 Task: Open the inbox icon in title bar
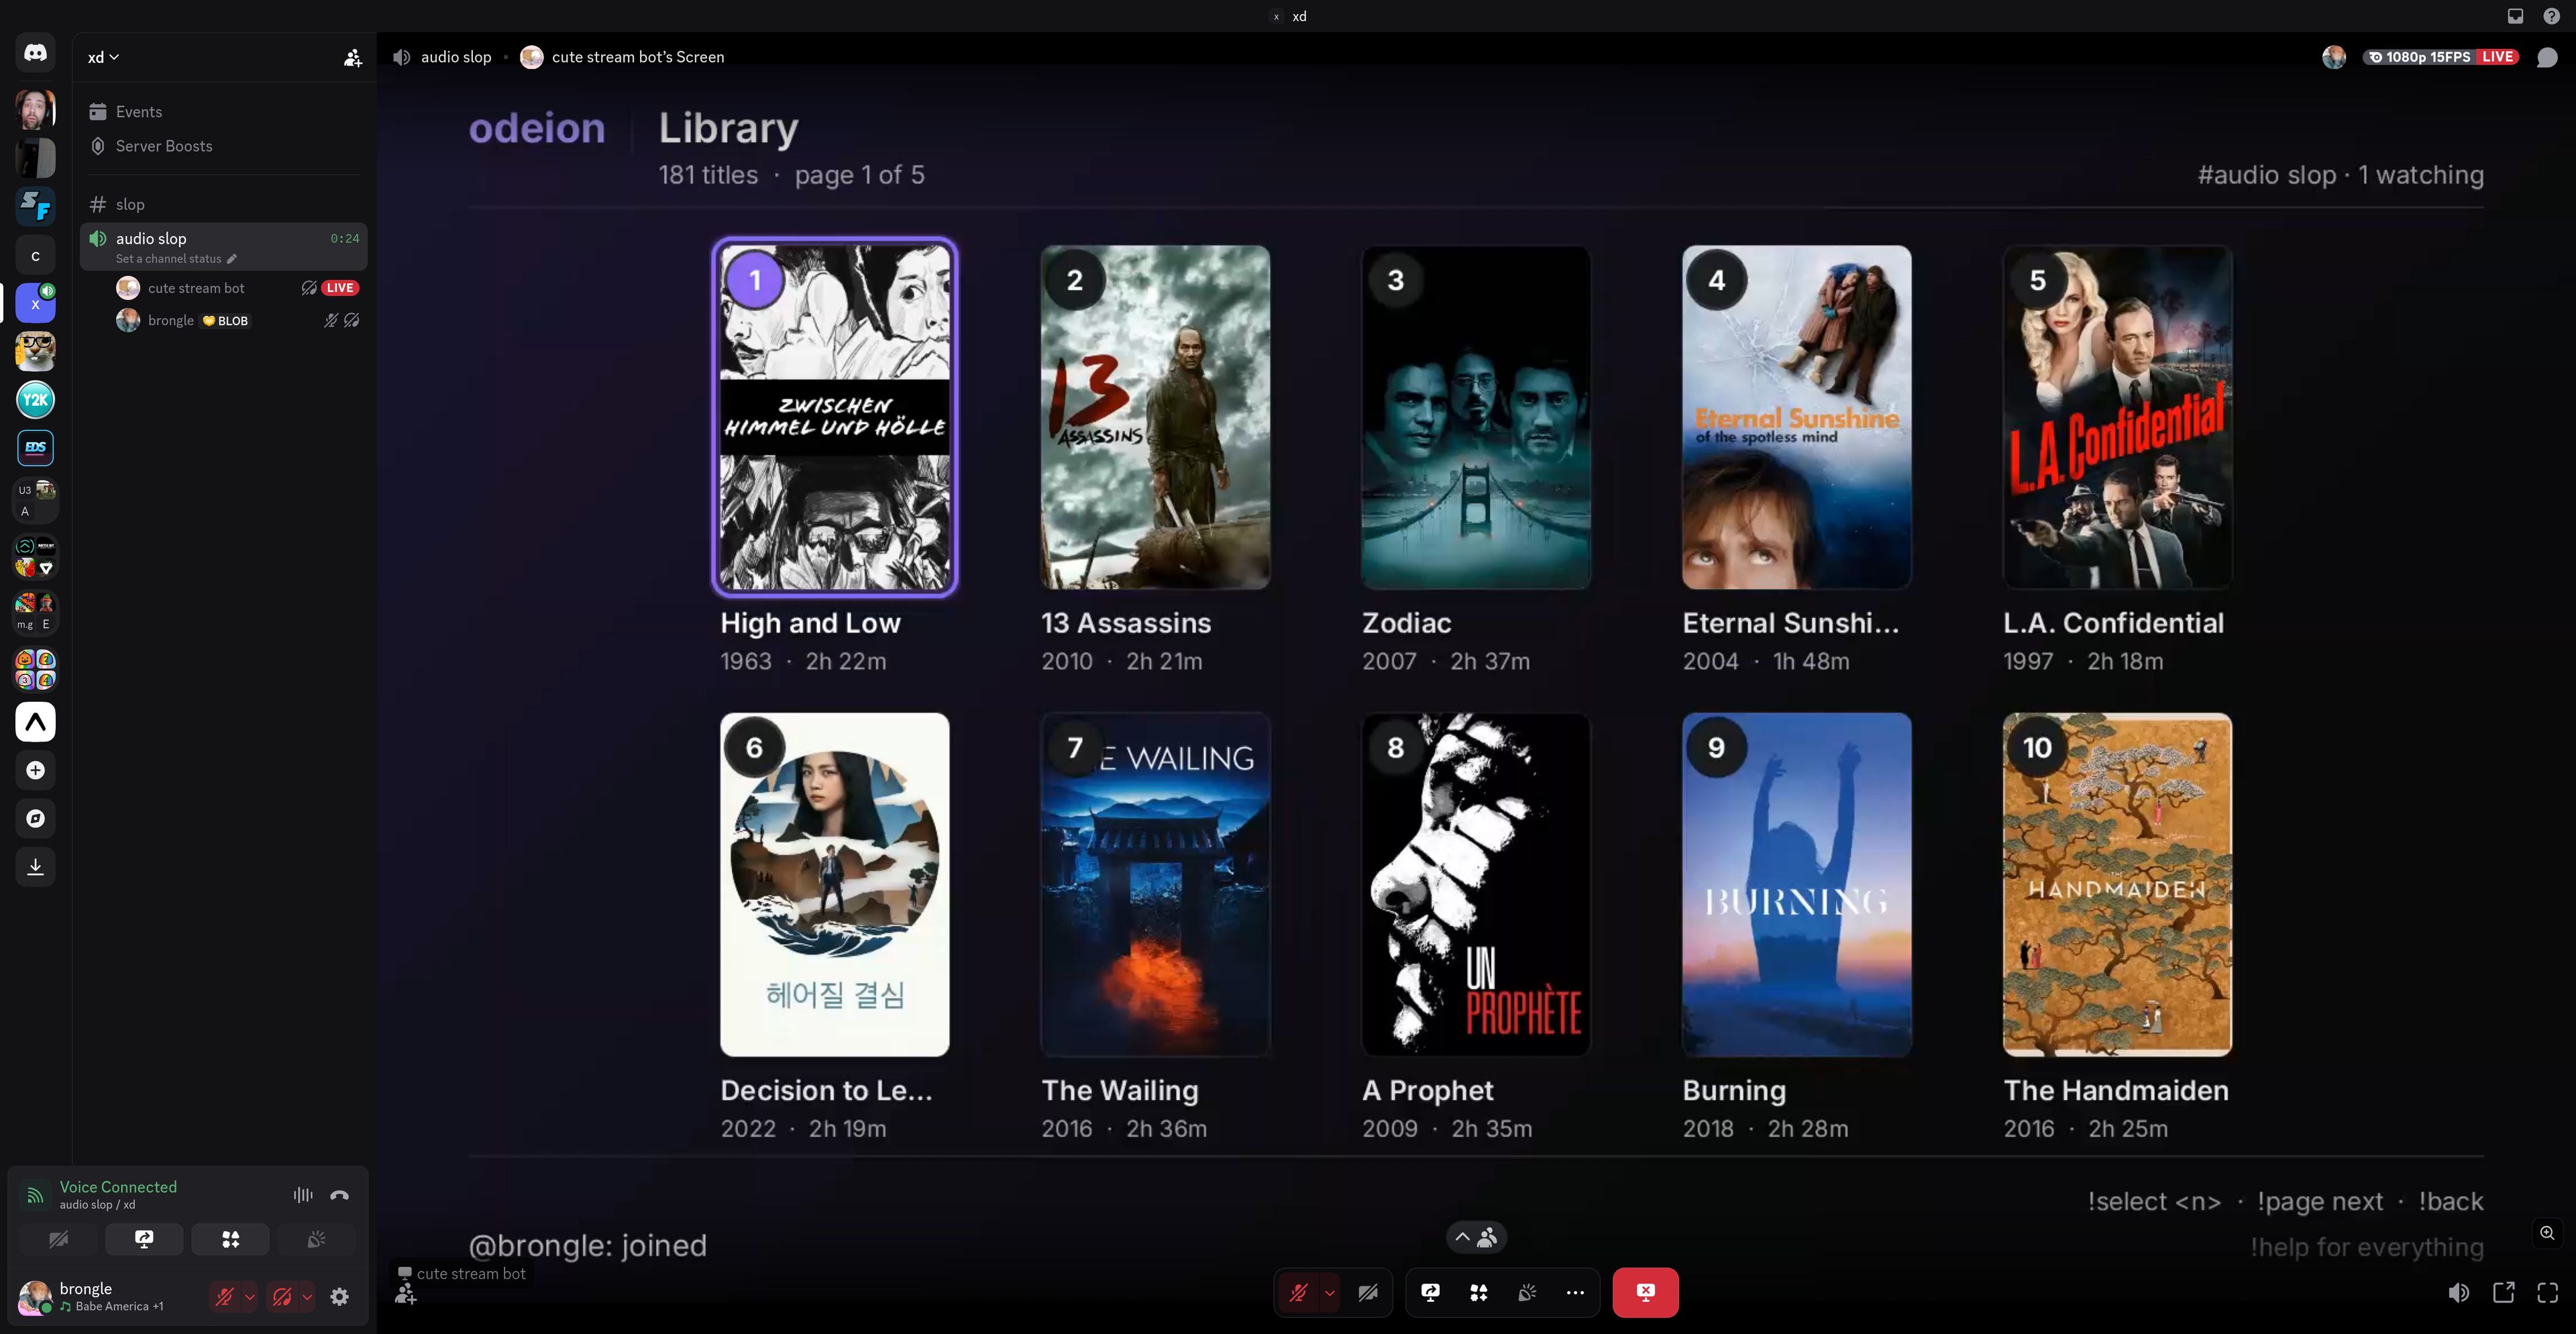(2515, 16)
